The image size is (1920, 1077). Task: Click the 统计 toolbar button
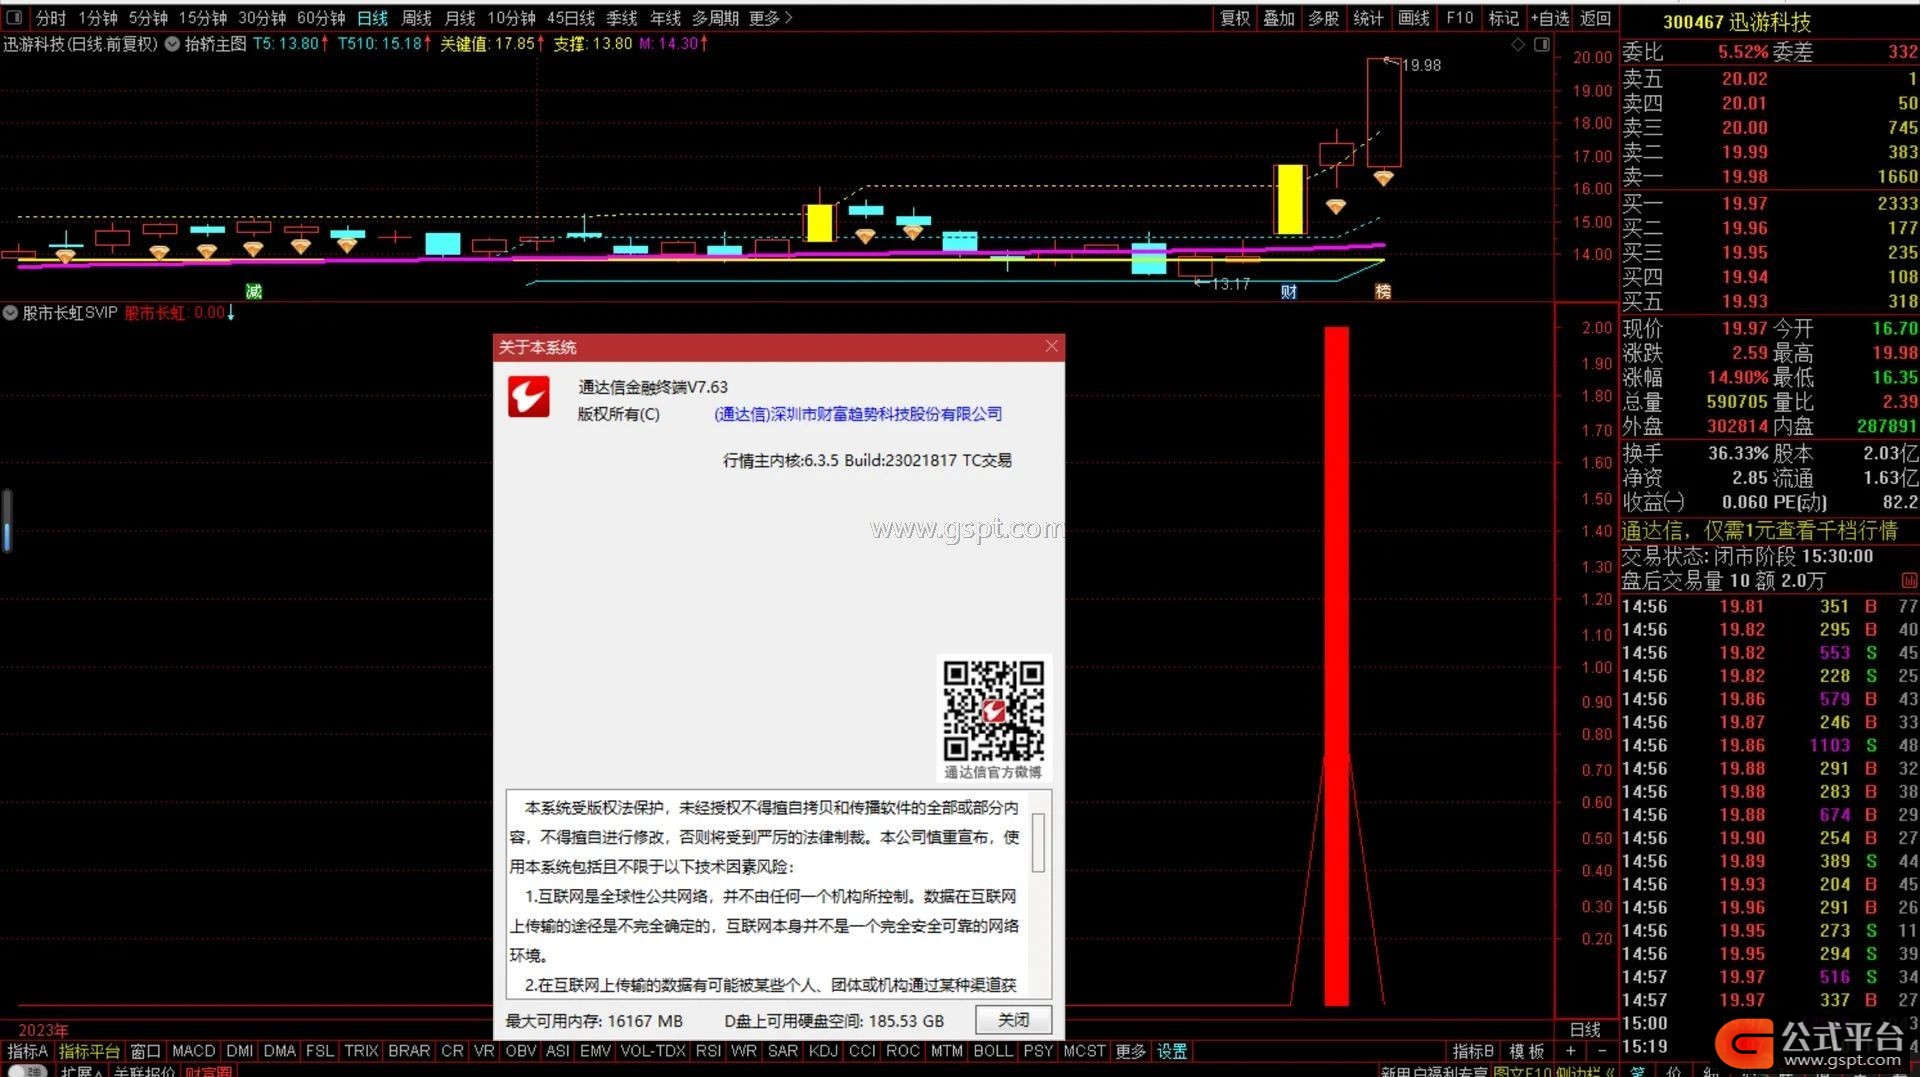1368,18
